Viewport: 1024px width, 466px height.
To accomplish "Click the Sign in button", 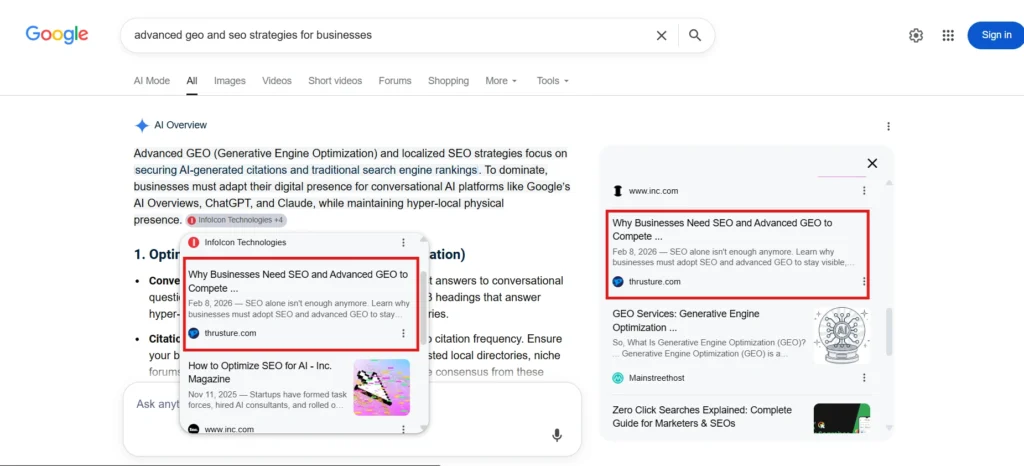I will [x=996, y=35].
